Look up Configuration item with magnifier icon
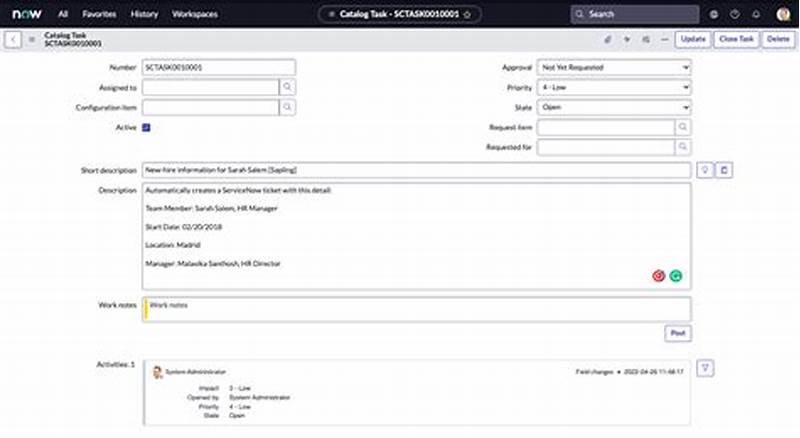 [287, 107]
